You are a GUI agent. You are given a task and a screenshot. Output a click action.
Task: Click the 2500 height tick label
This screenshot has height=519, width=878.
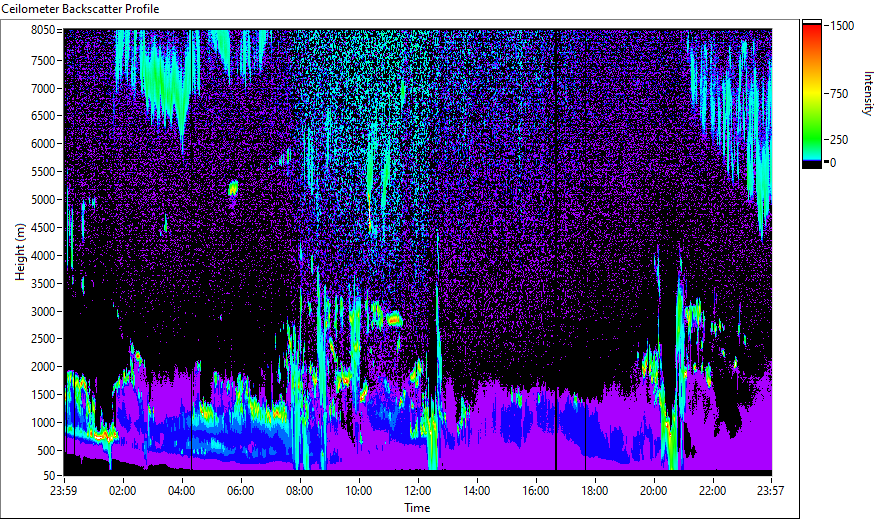click(x=43, y=339)
